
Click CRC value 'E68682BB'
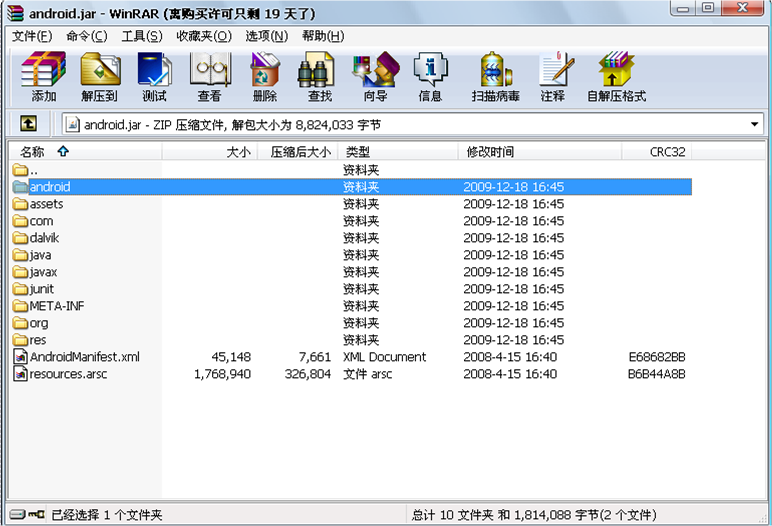pos(657,357)
